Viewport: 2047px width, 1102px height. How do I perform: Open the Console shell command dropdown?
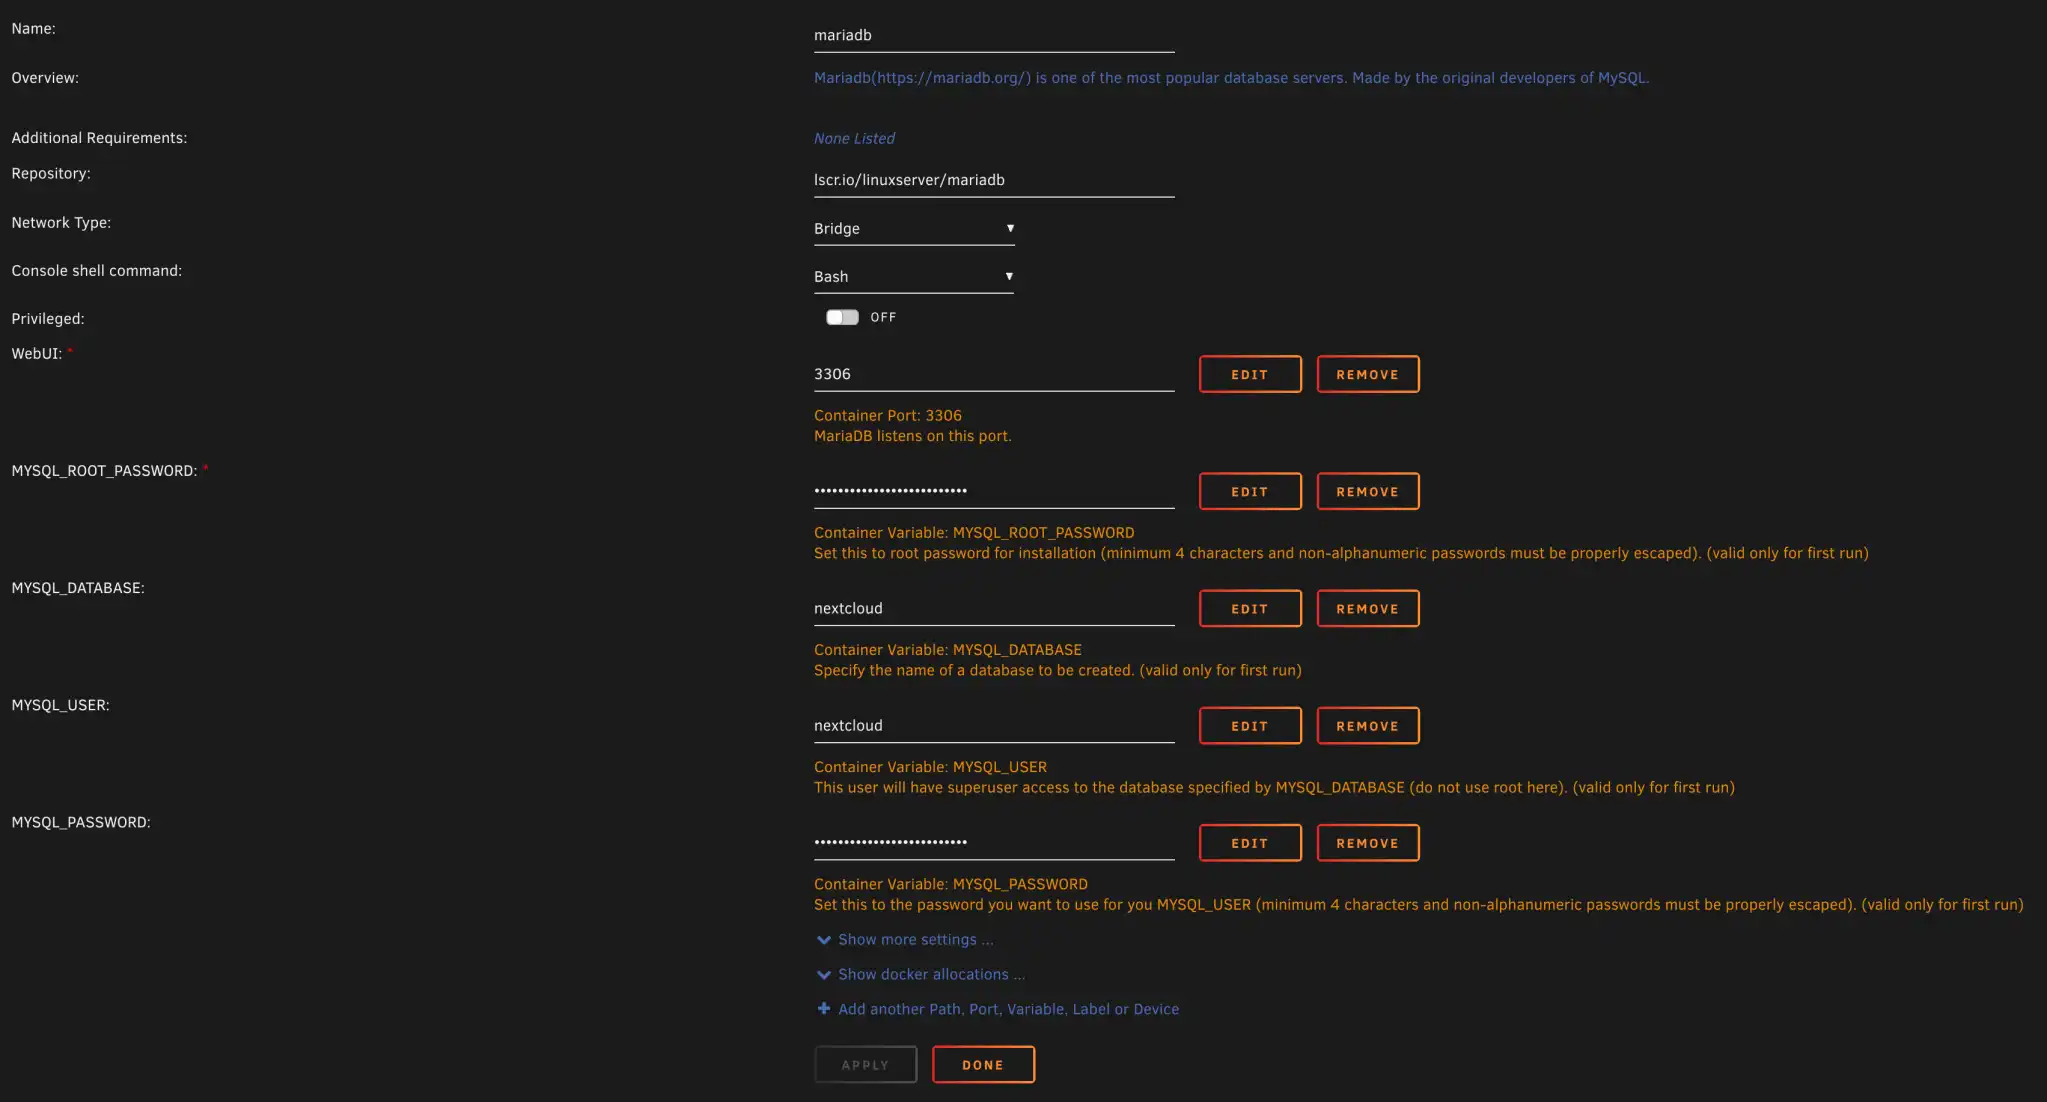click(913, 277)
